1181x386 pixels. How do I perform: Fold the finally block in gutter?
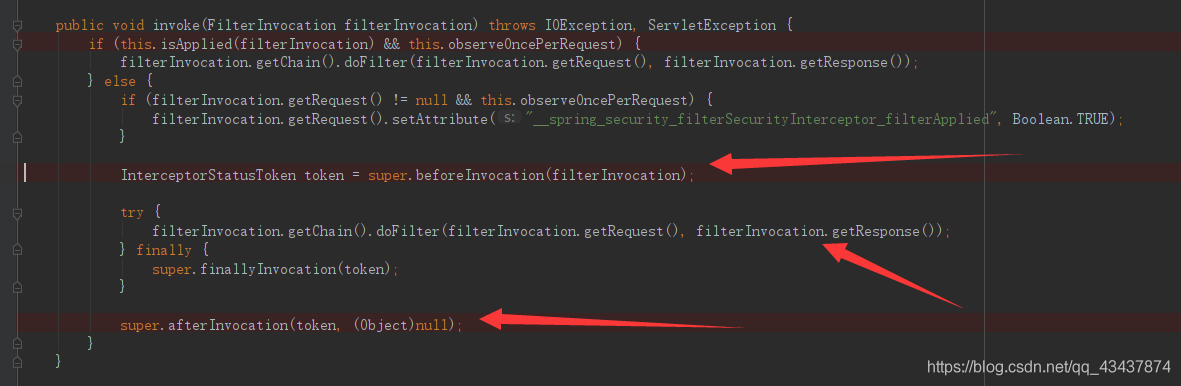[17, 250]
